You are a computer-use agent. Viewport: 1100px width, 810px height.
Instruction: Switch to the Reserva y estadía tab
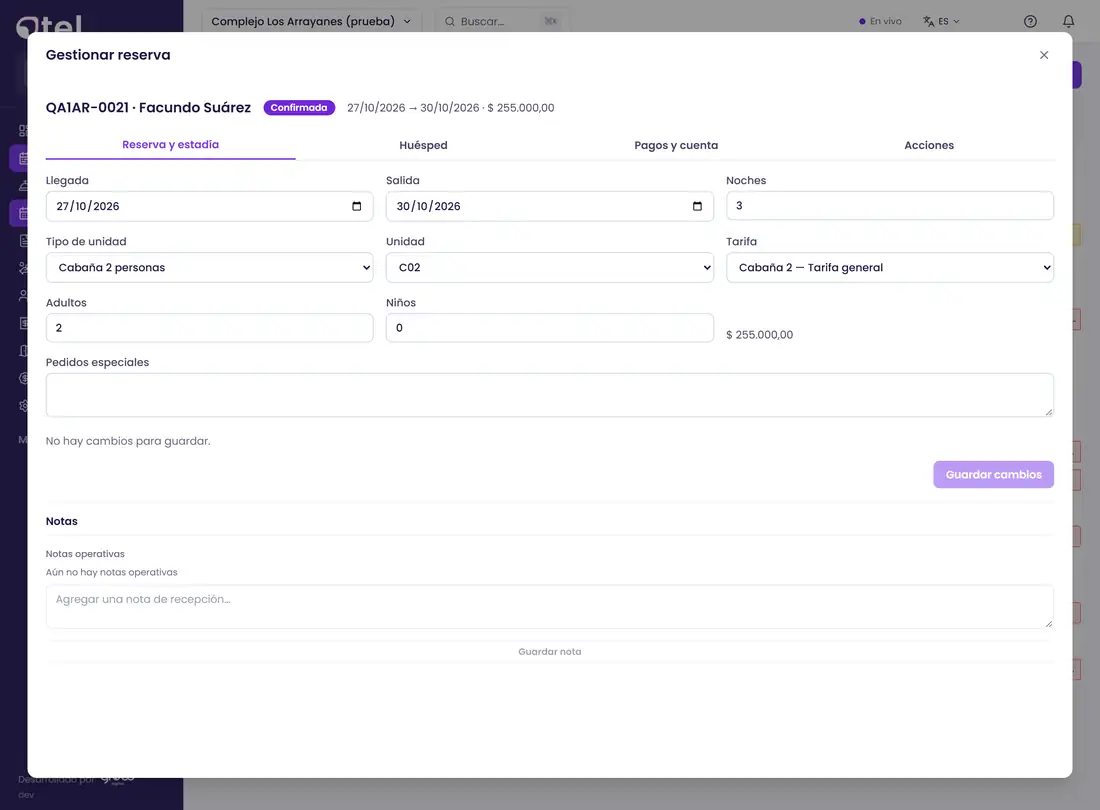coord(170,144)
